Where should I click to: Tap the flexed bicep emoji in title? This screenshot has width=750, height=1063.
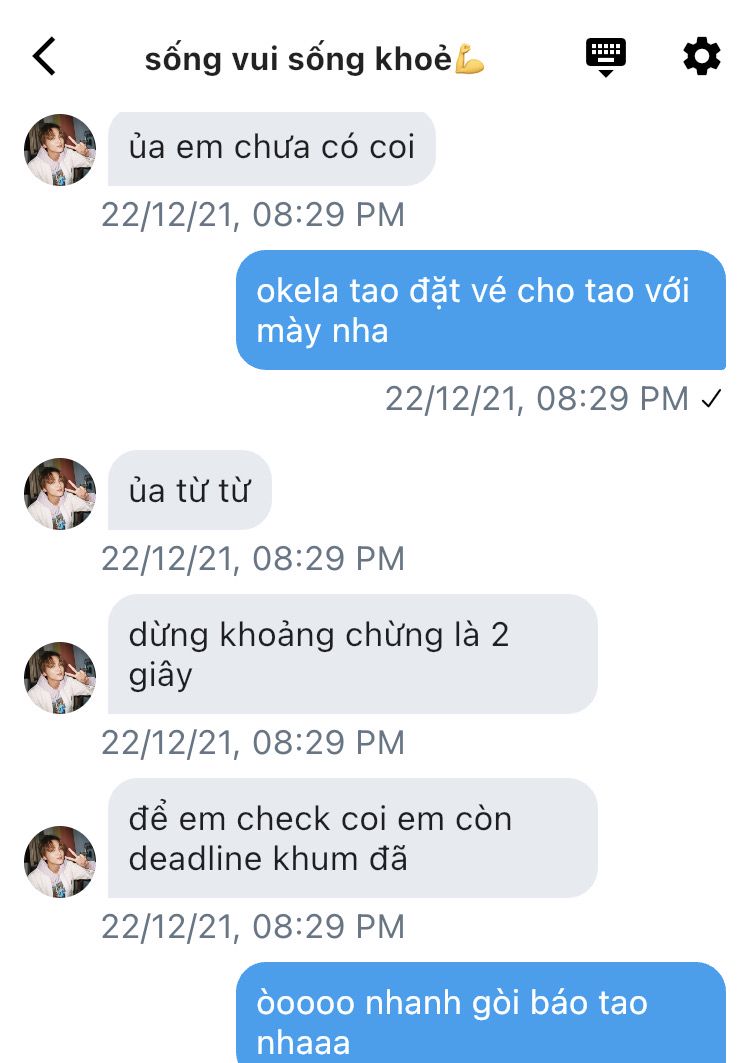tap(469, 58)
